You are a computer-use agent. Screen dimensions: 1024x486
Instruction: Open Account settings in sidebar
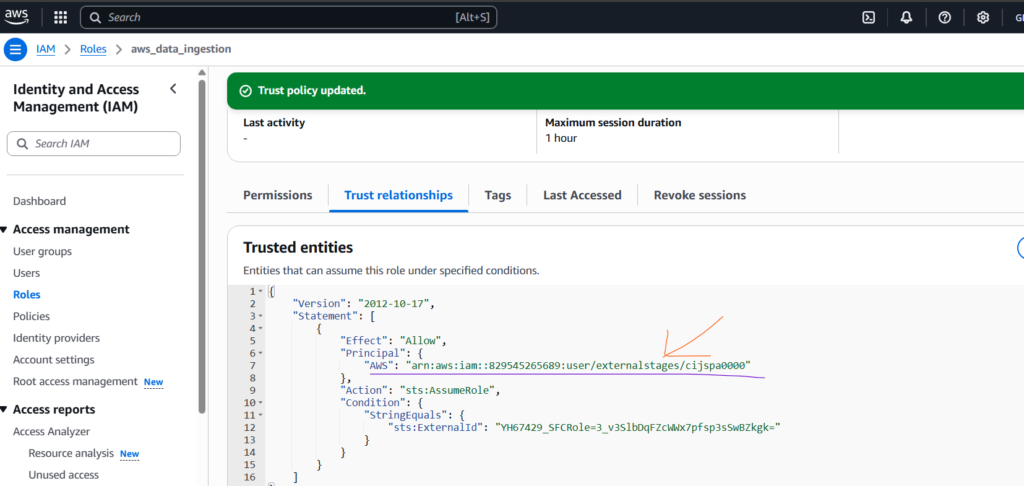[54, 360]
